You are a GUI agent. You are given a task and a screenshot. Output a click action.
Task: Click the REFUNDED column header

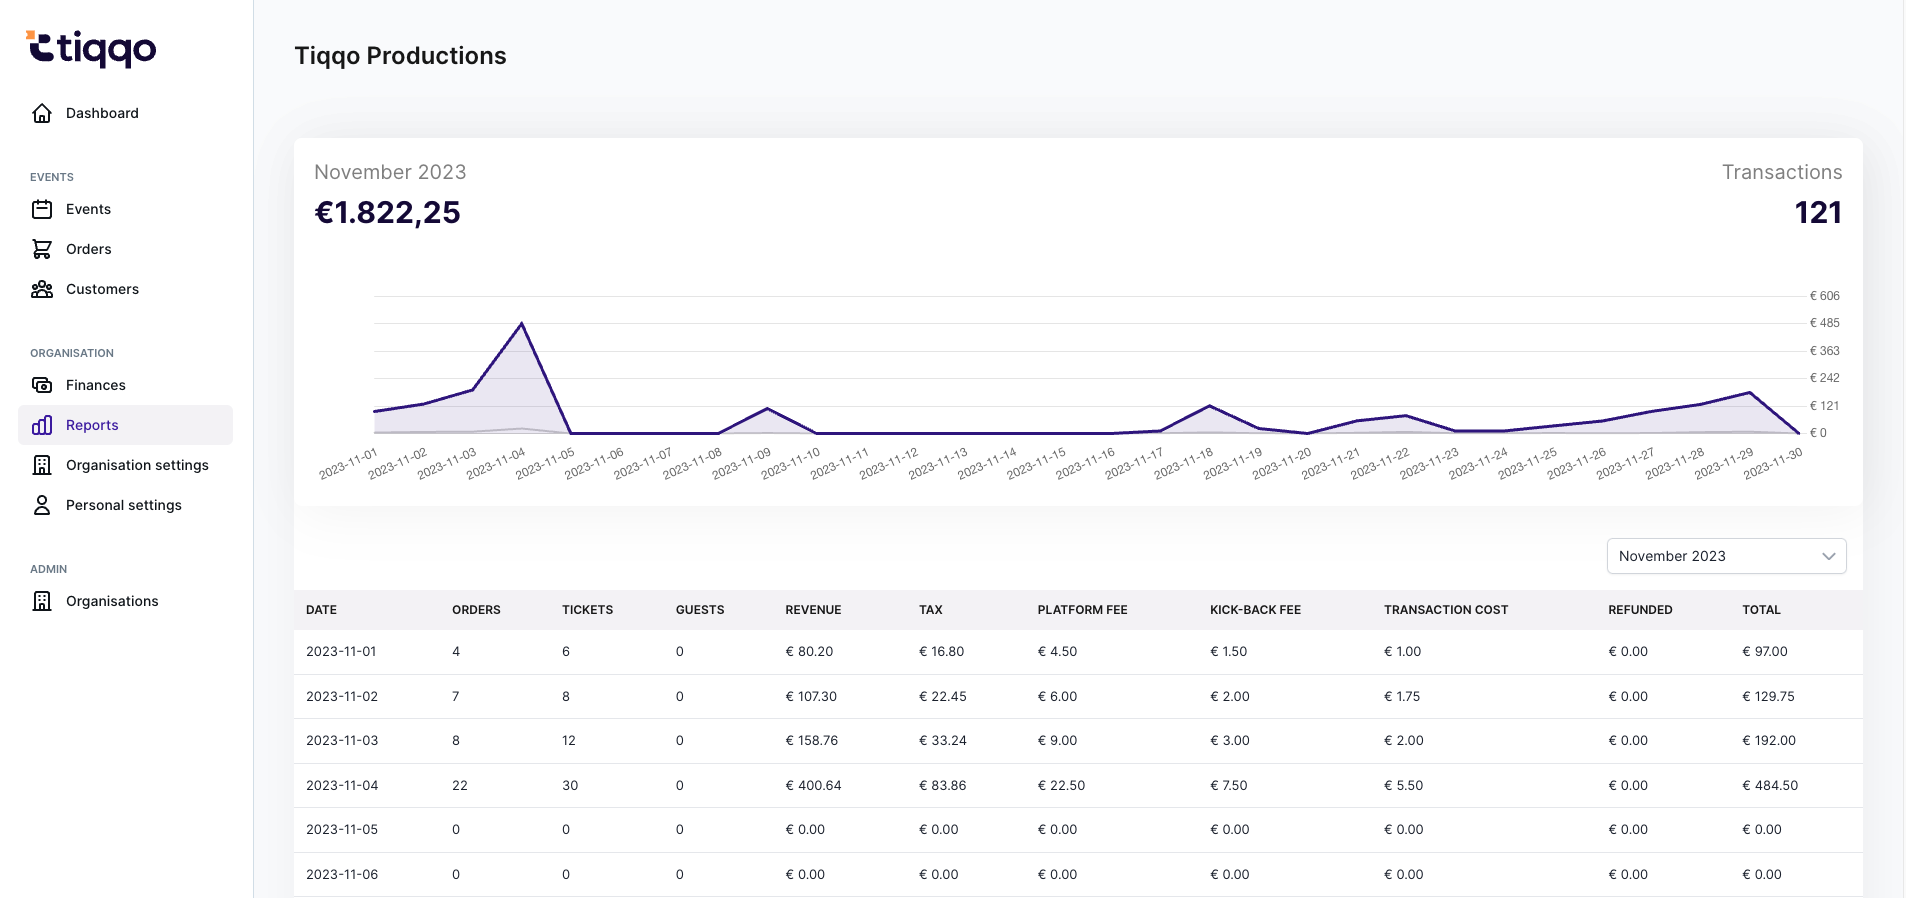(x=1640, y=610)
